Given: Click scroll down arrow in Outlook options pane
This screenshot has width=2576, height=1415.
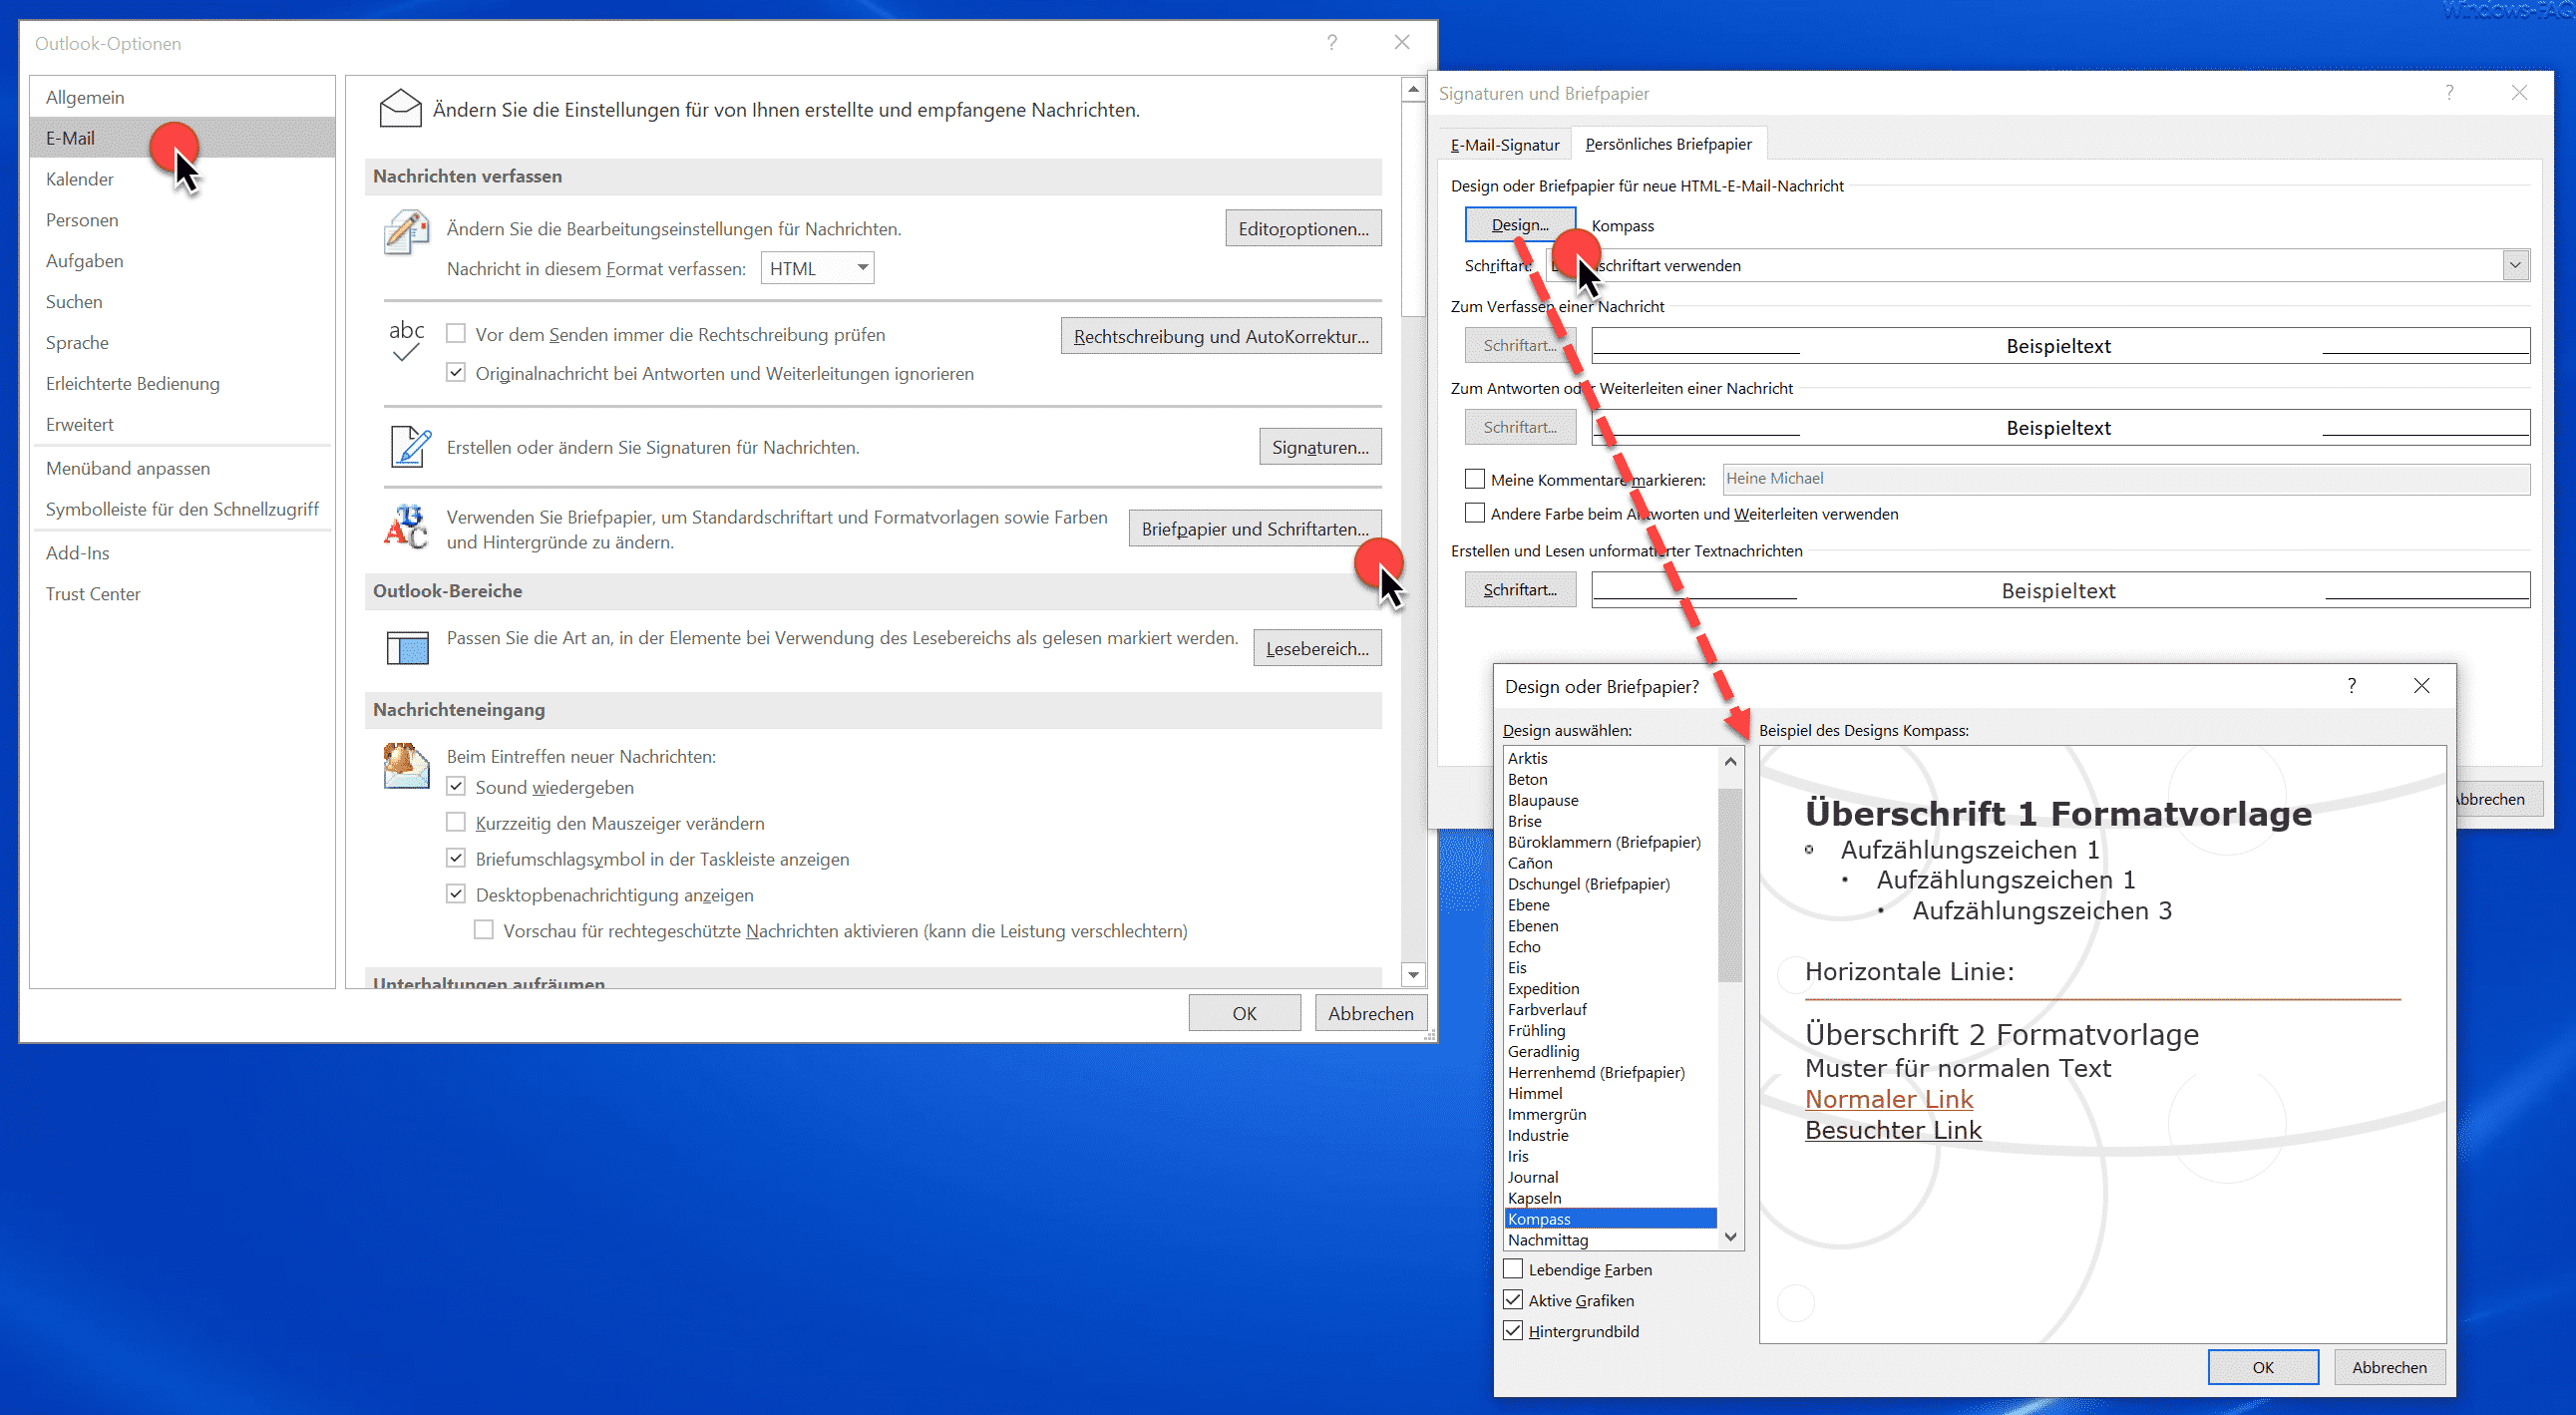Looking at the screenshot, I should (x=1413, y=974).
